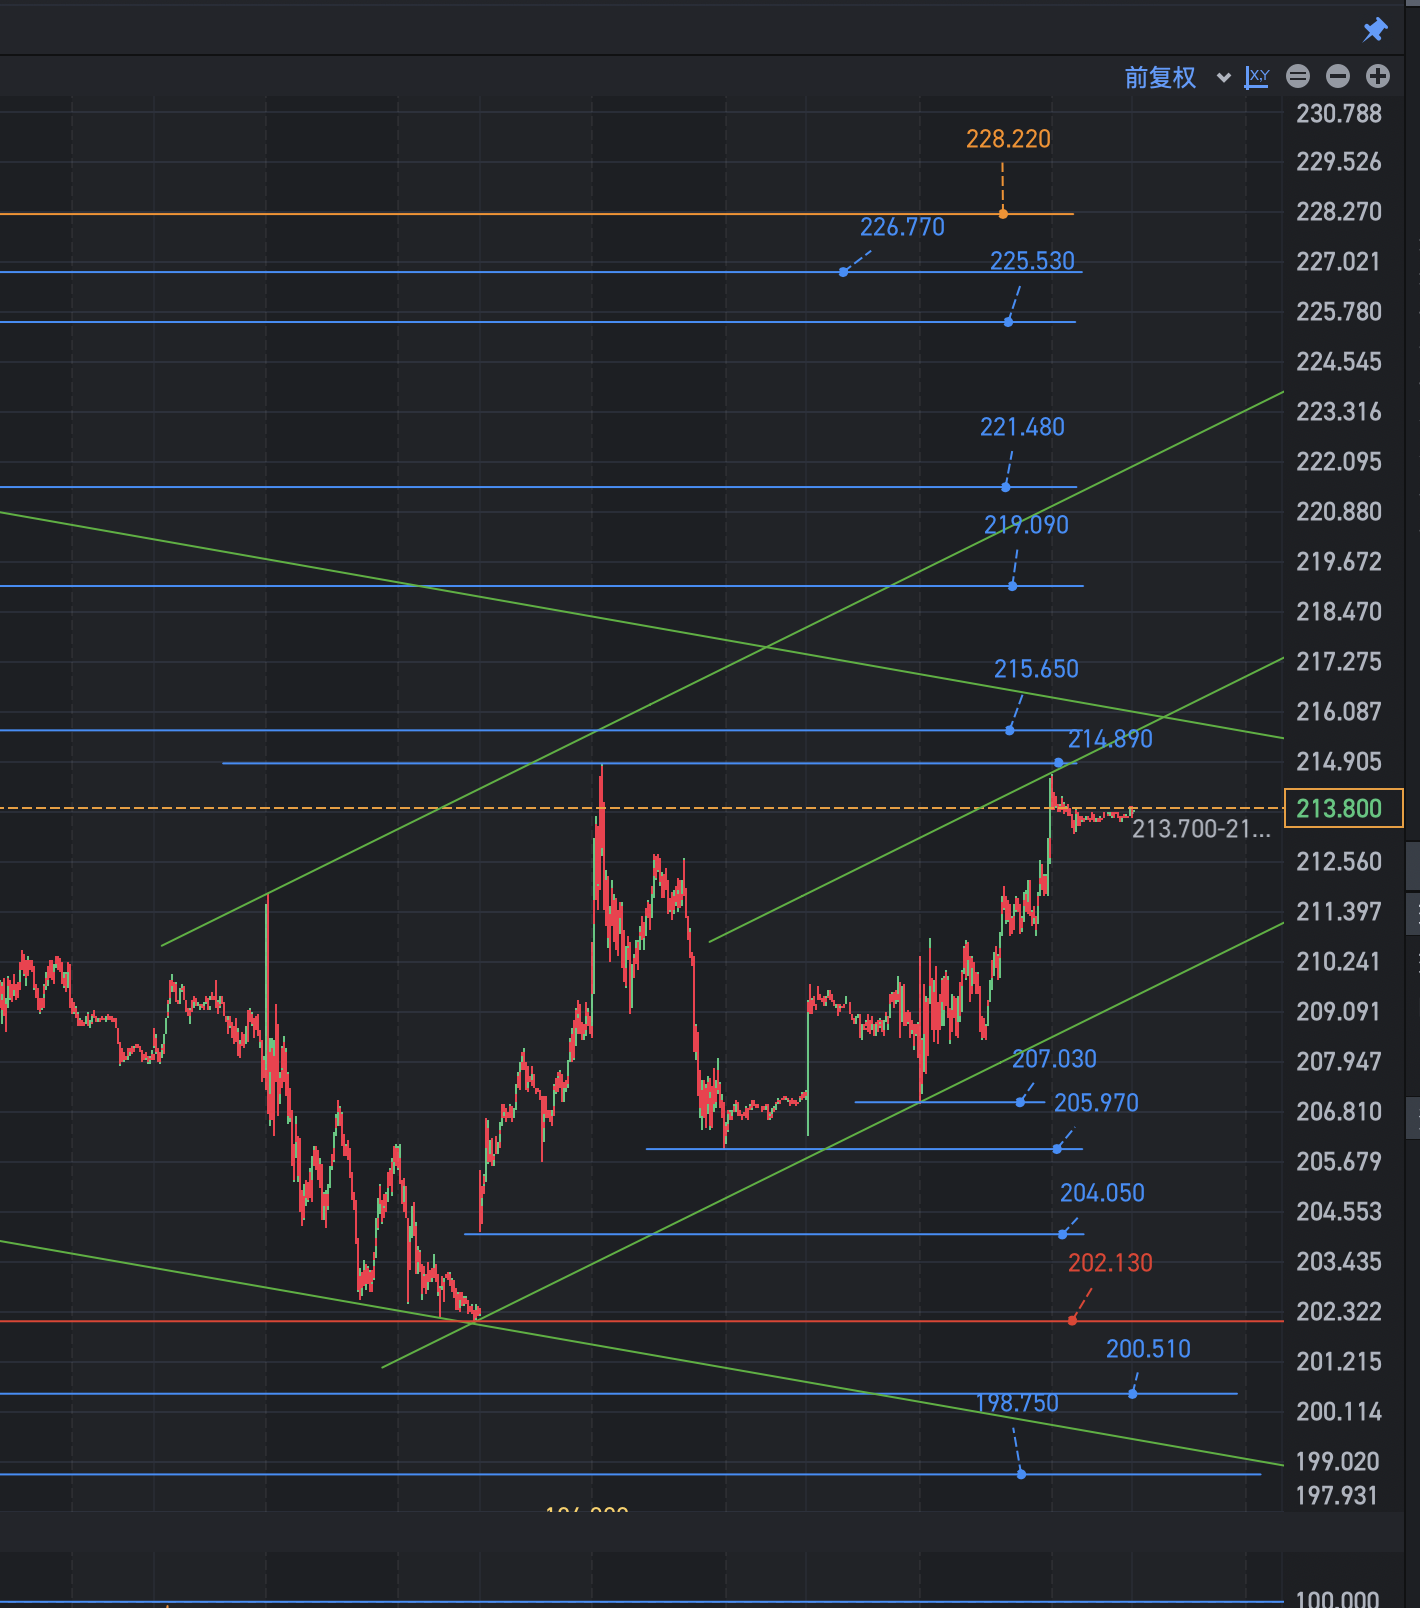The height and width of the screenshot is (1608, 1420).
Task: Select the 200.510 price line label
Action: point(1148,1349)
